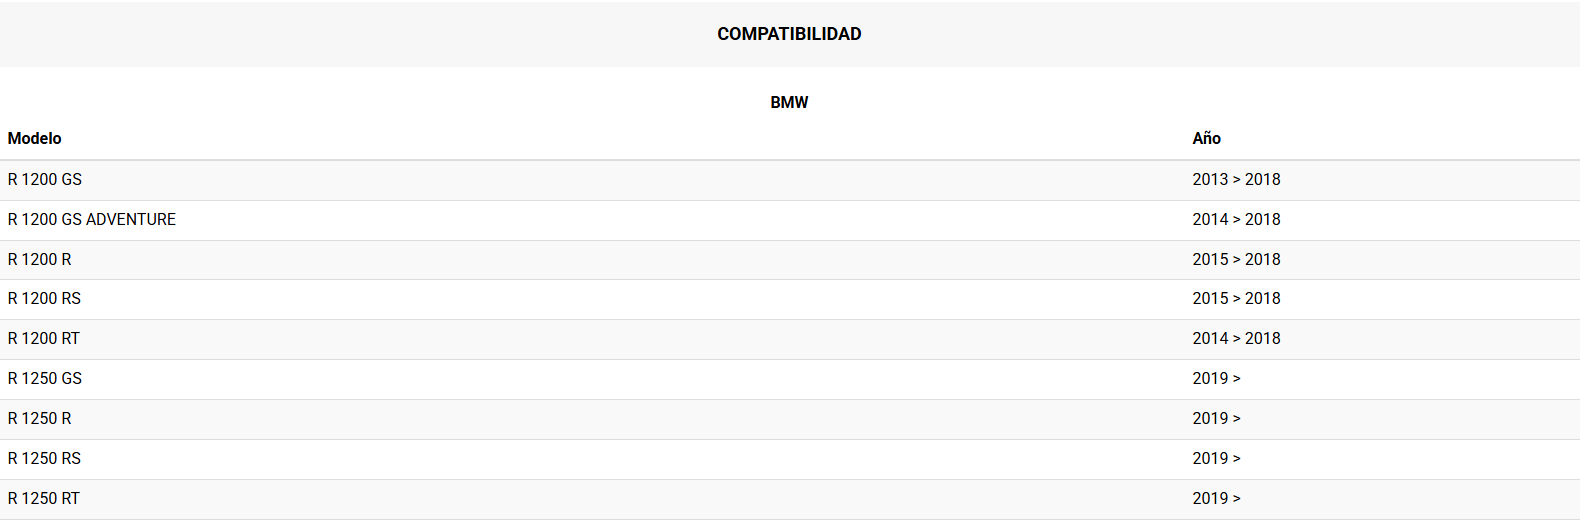Screen dimensions: 1588x522
Task: Click the Modelo column header
Action: [35, 138]
